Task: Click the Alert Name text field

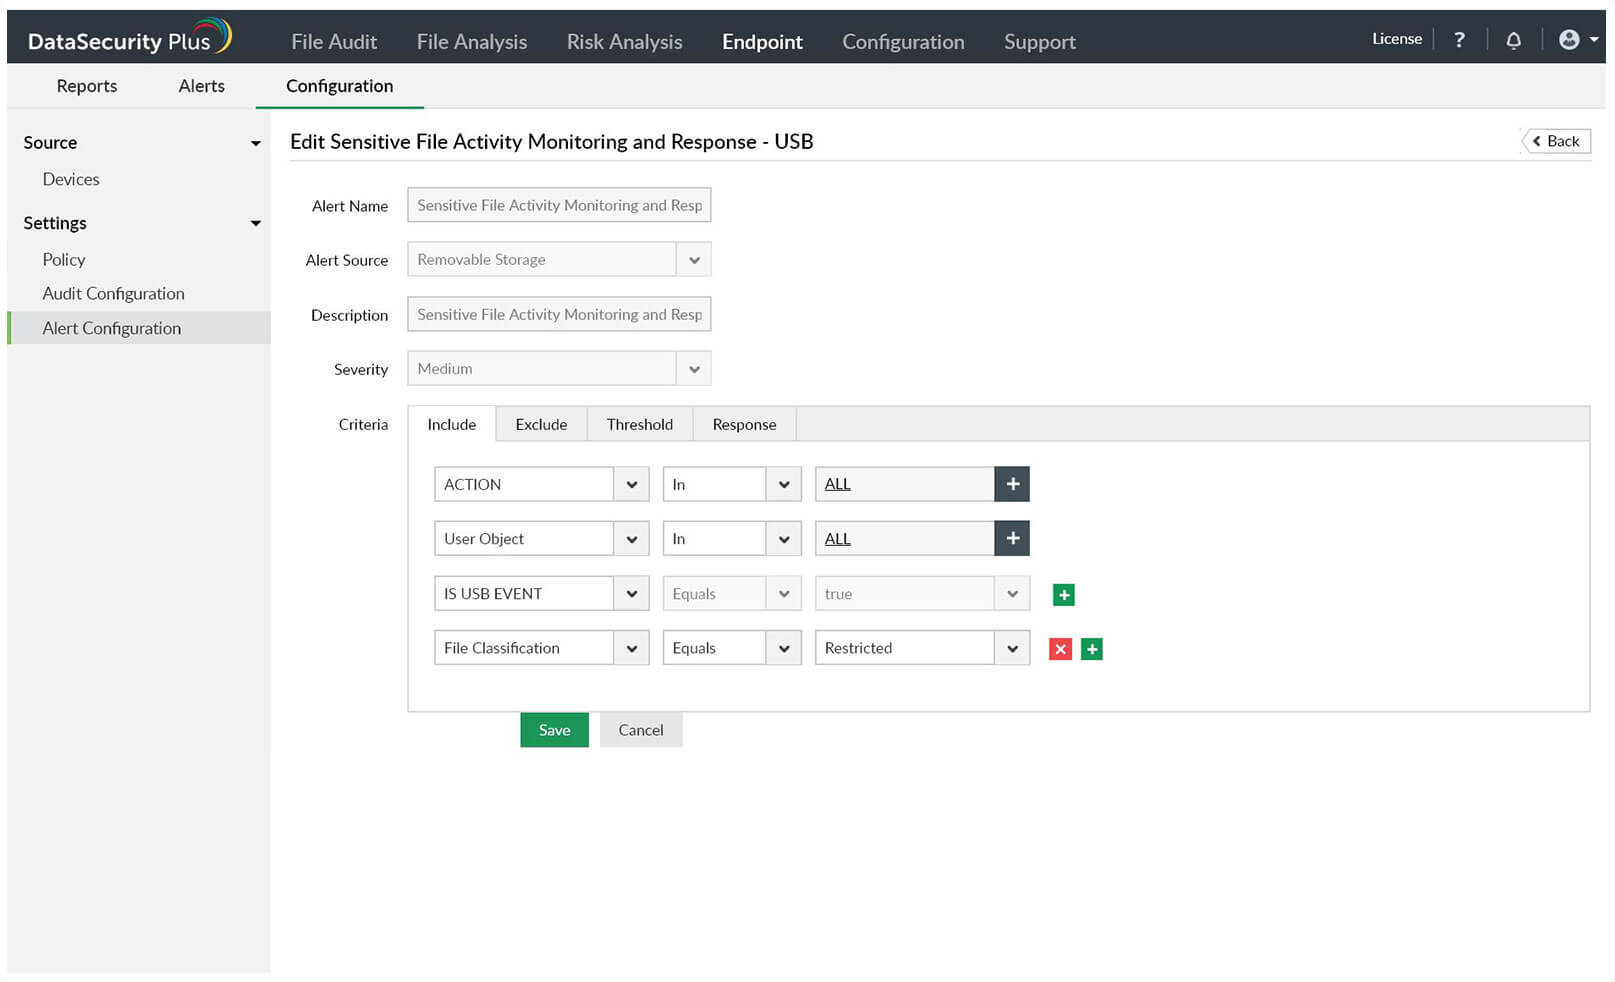Action: (559, 205)
